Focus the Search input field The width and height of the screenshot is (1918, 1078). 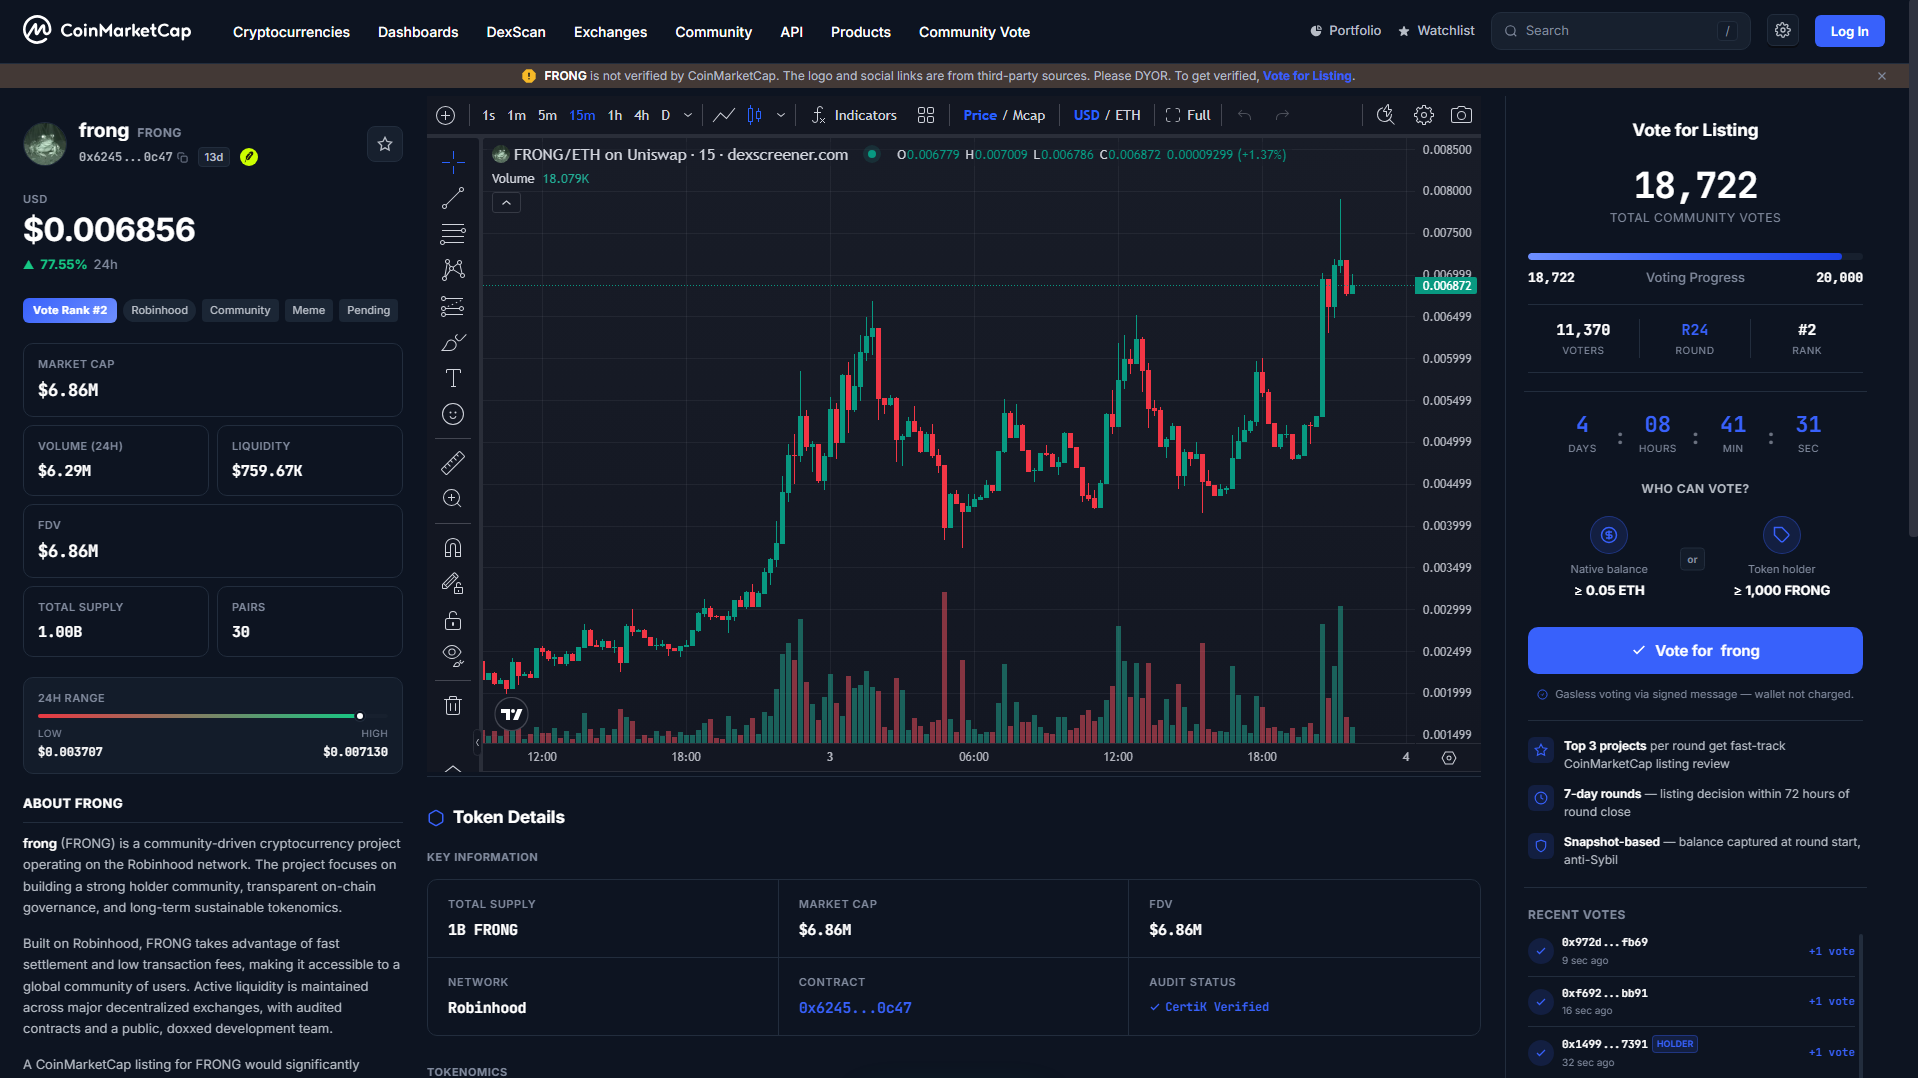point(1620,31)
